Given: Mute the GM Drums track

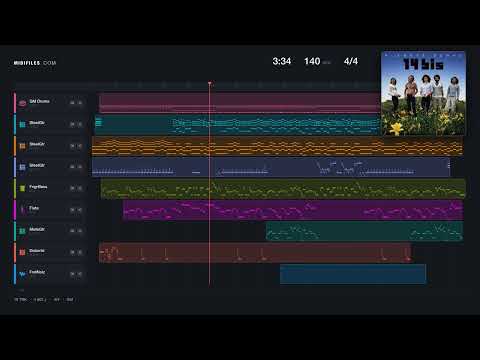Looking at the screenshot, I should point(72,103).
